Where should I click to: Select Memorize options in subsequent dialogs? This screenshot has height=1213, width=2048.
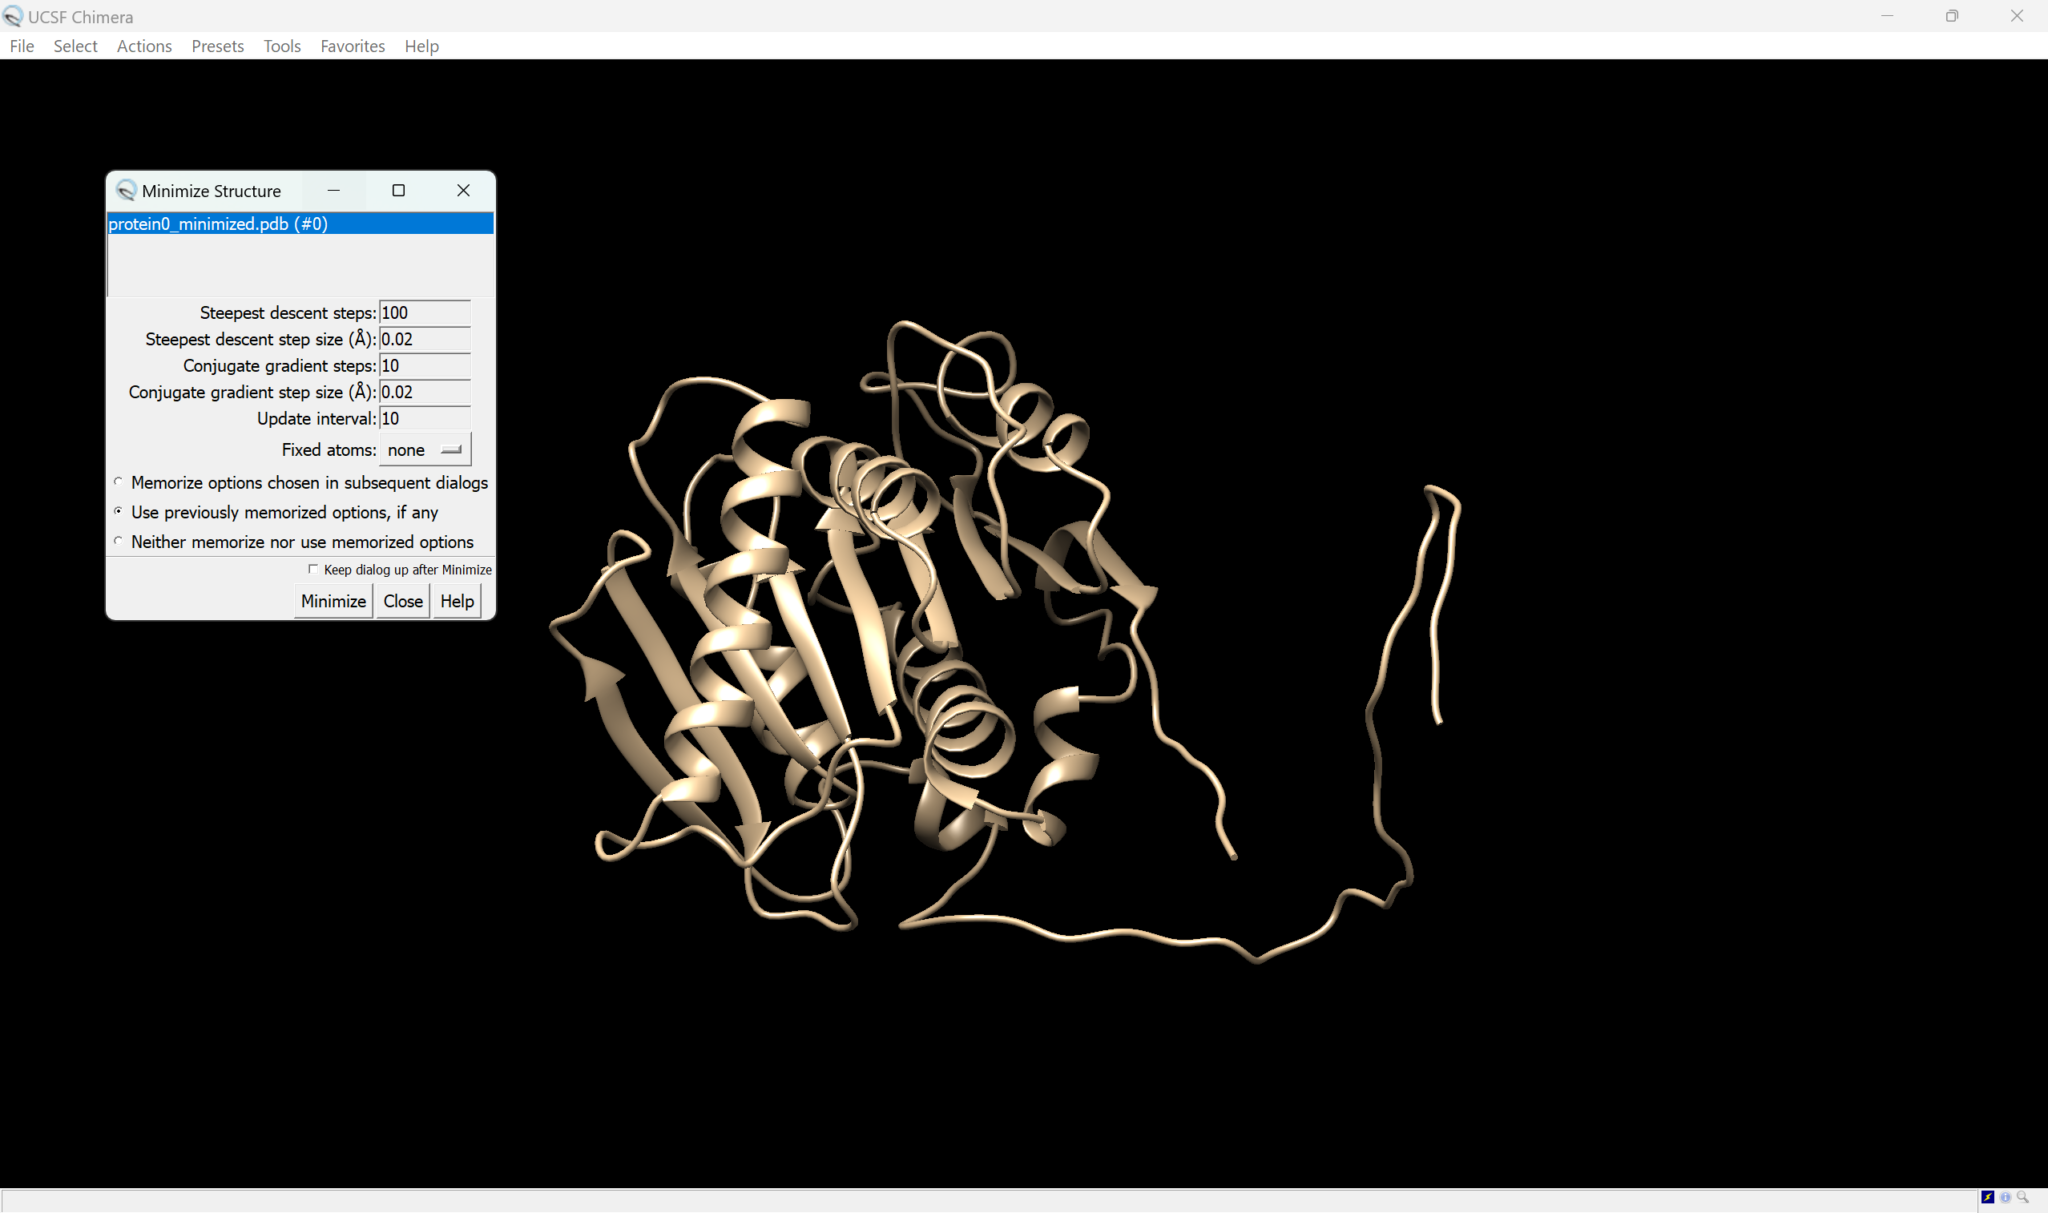click(118, 482)
